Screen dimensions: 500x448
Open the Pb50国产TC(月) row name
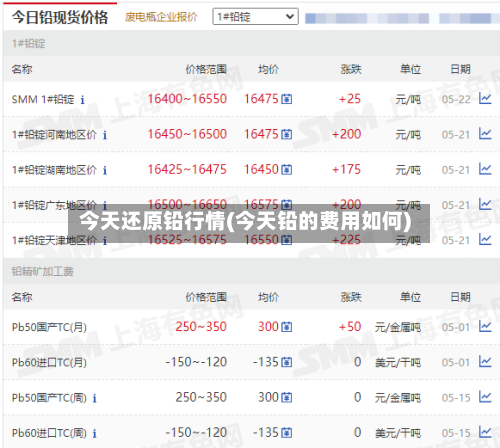point(49,327)
